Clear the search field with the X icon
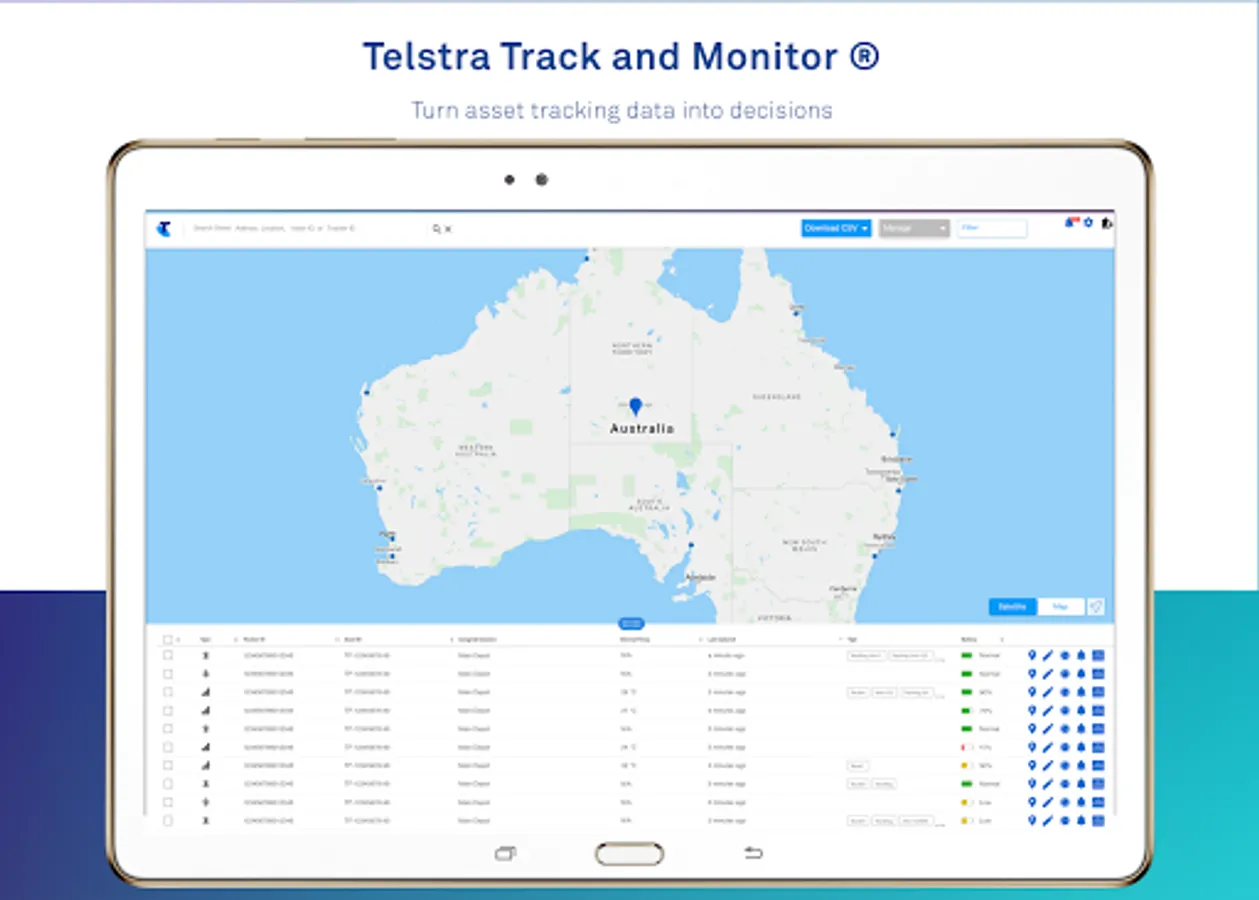 pyautogui.click(x=448, y=229)
